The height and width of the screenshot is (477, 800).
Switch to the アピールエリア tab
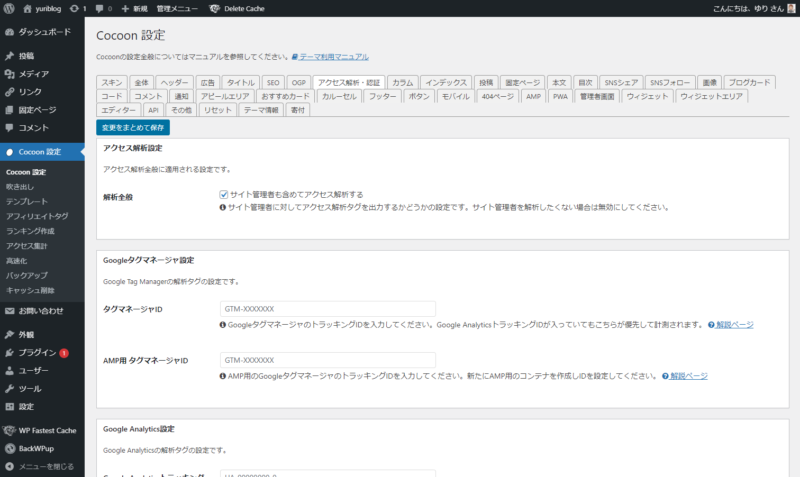point(225,96)
